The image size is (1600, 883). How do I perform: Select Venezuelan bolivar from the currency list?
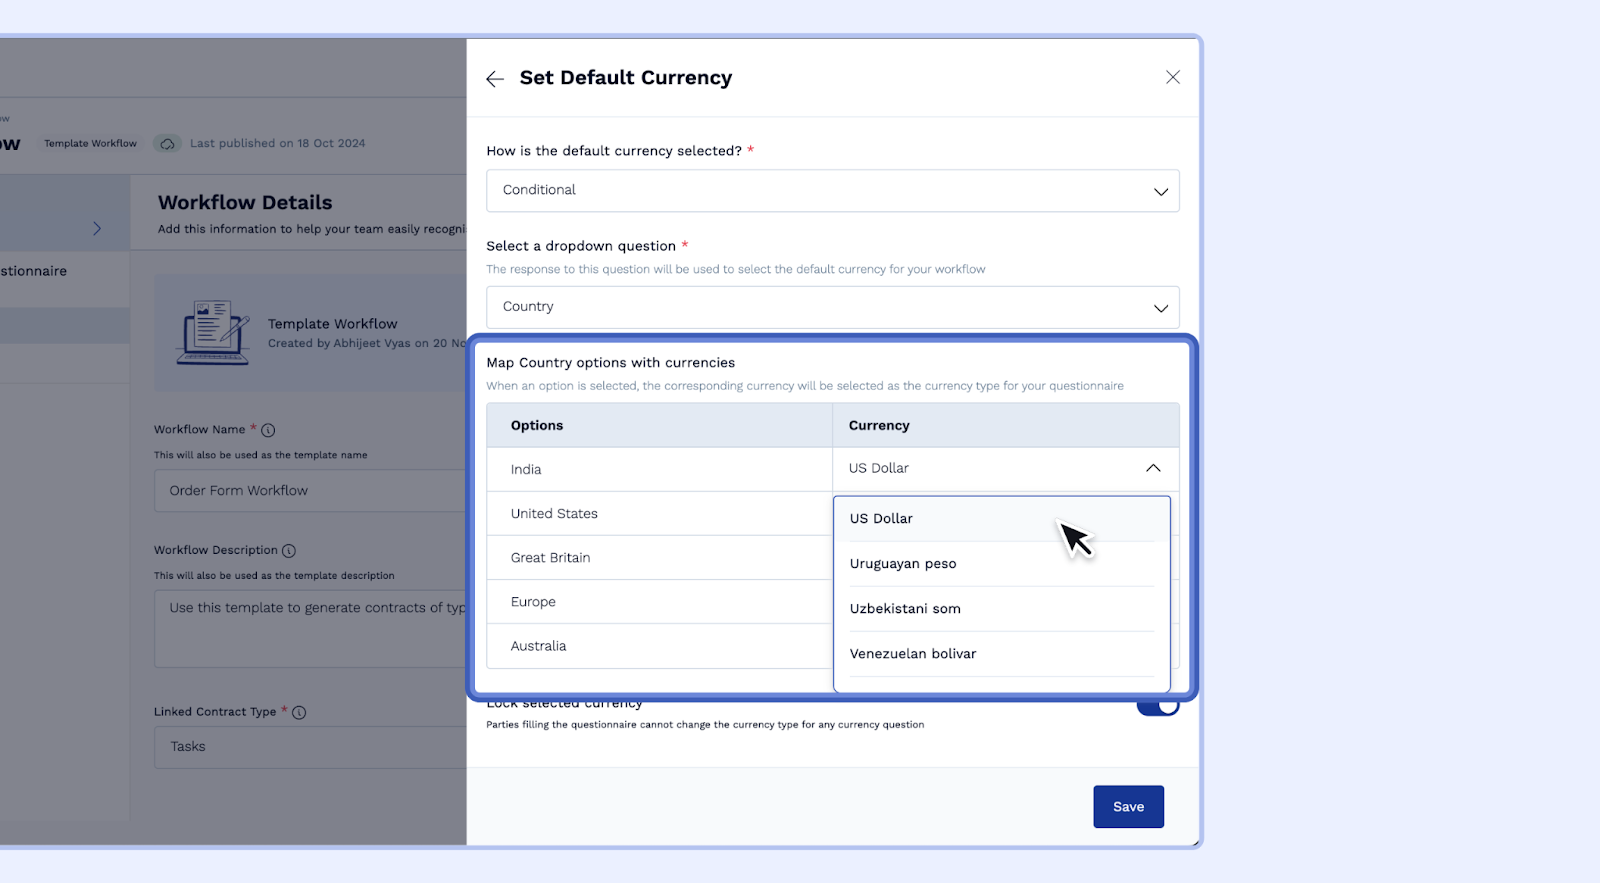pyautogui.click(x=1001, y=654)
